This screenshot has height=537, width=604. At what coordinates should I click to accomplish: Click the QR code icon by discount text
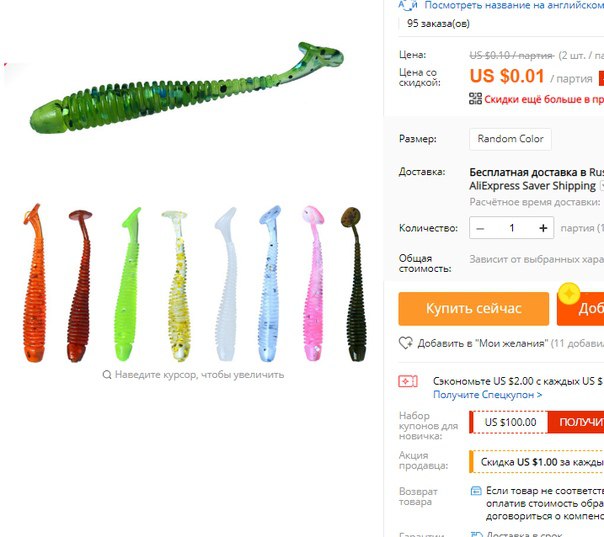click(x=475, y=99)
